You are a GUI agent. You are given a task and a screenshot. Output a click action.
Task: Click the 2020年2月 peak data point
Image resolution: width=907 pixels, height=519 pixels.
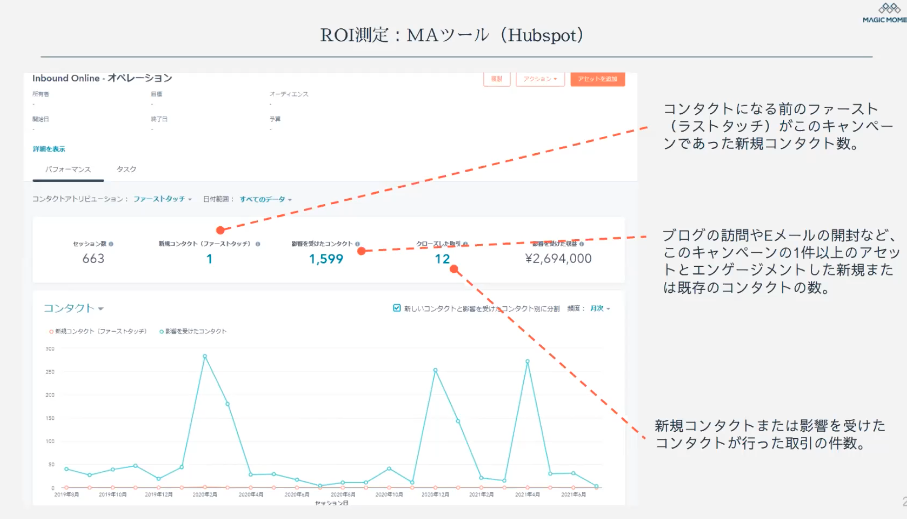click(205, 356)
